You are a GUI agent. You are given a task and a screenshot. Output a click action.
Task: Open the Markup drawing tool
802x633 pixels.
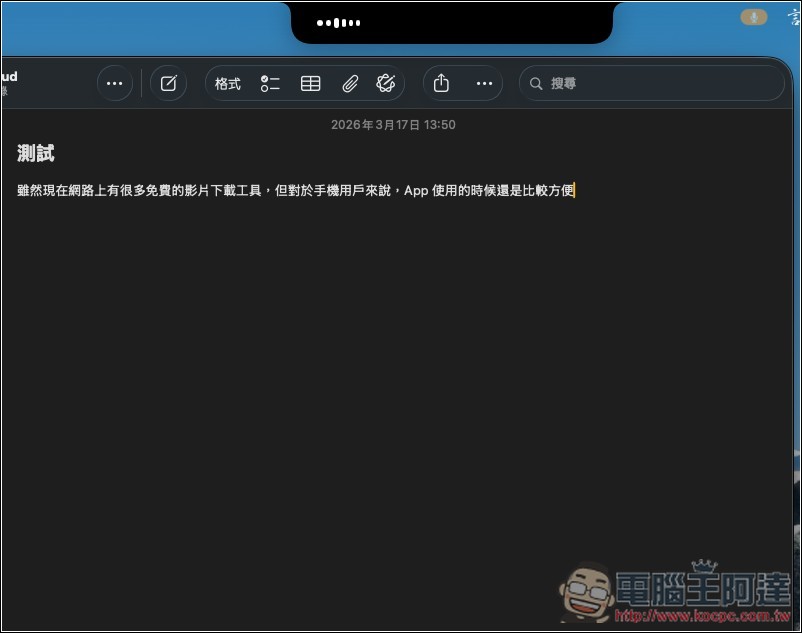(x=388, y=83)
